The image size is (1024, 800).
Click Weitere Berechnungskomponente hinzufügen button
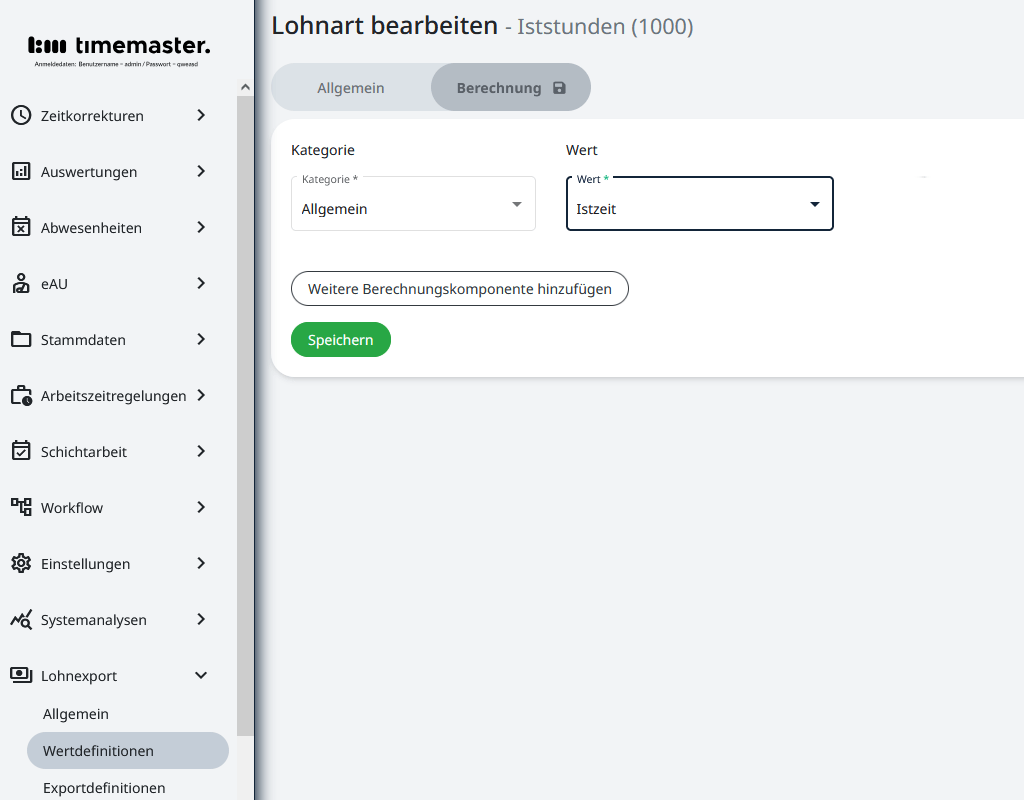tap(459, 289)
